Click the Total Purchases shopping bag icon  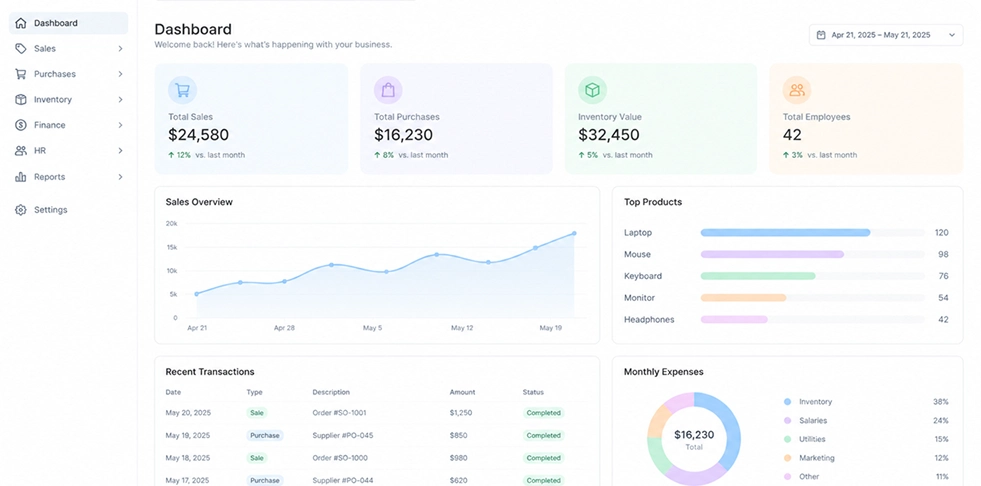point(388,90)
